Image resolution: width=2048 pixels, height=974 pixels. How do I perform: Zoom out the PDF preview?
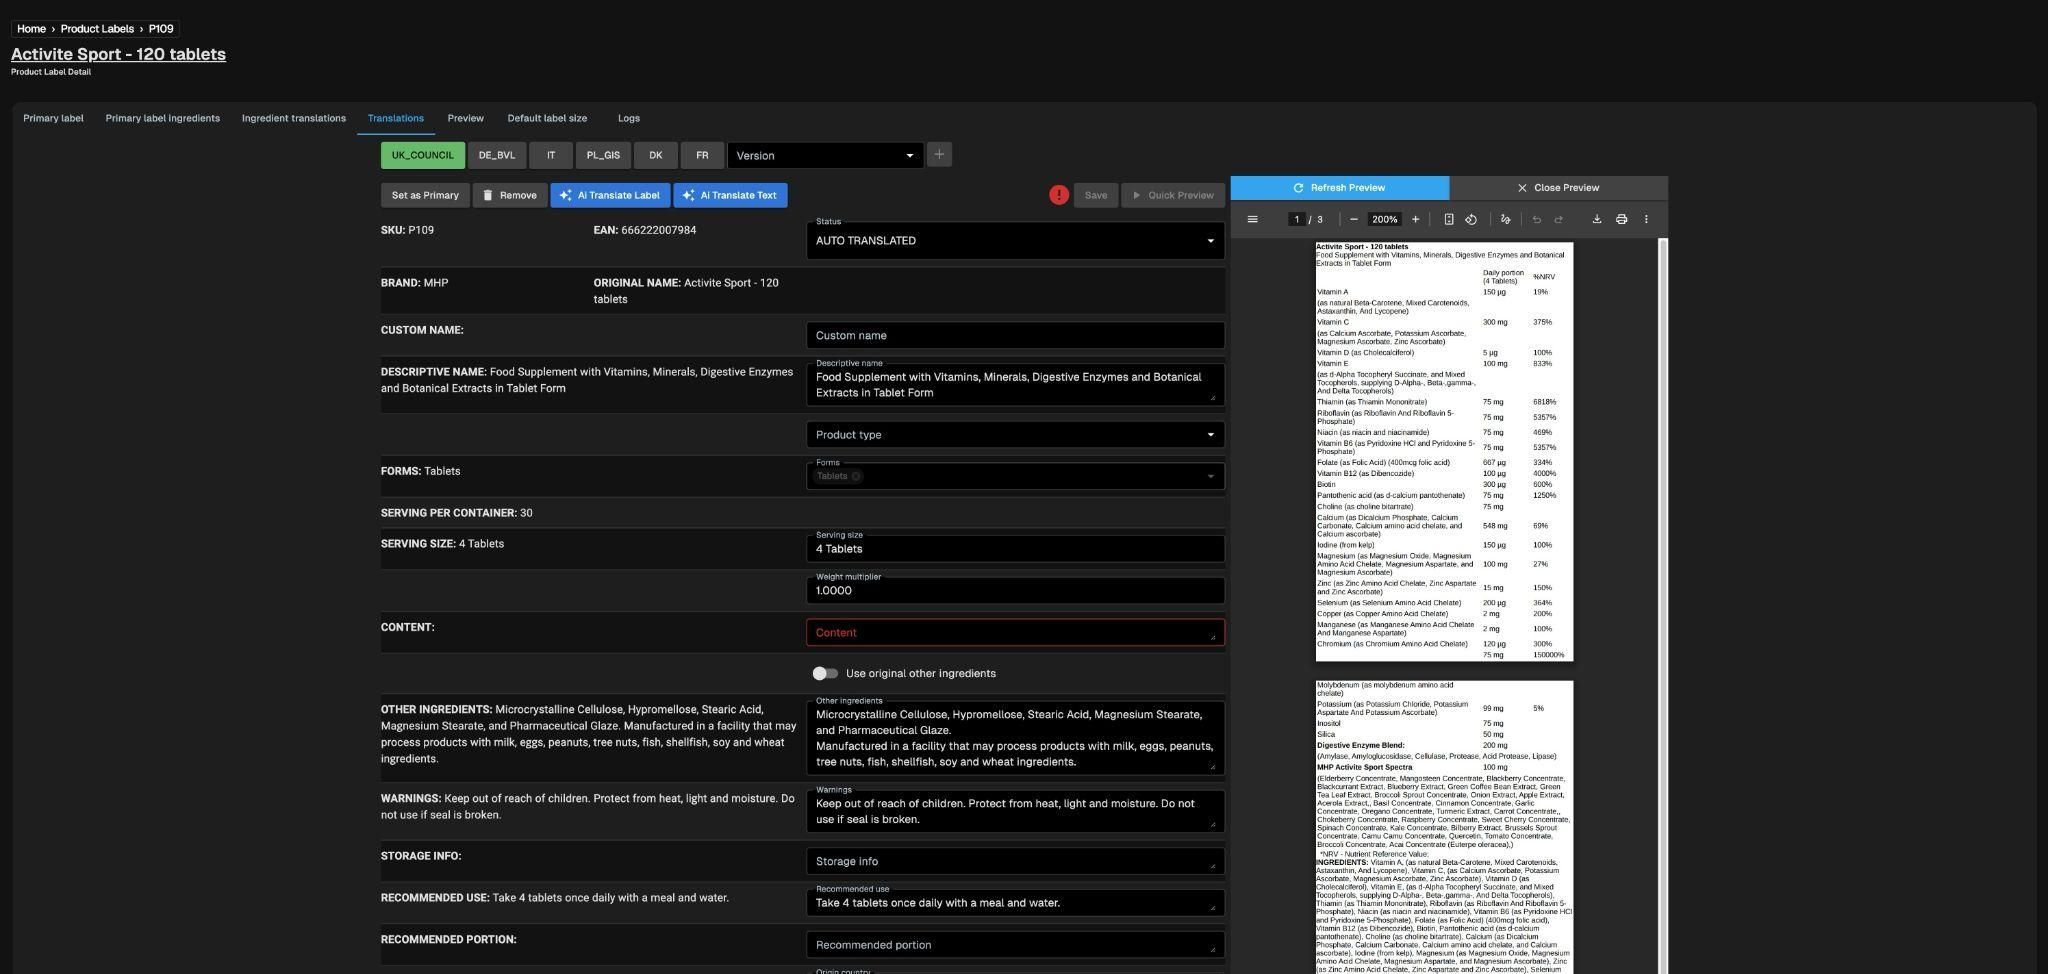coord(1353,219)
